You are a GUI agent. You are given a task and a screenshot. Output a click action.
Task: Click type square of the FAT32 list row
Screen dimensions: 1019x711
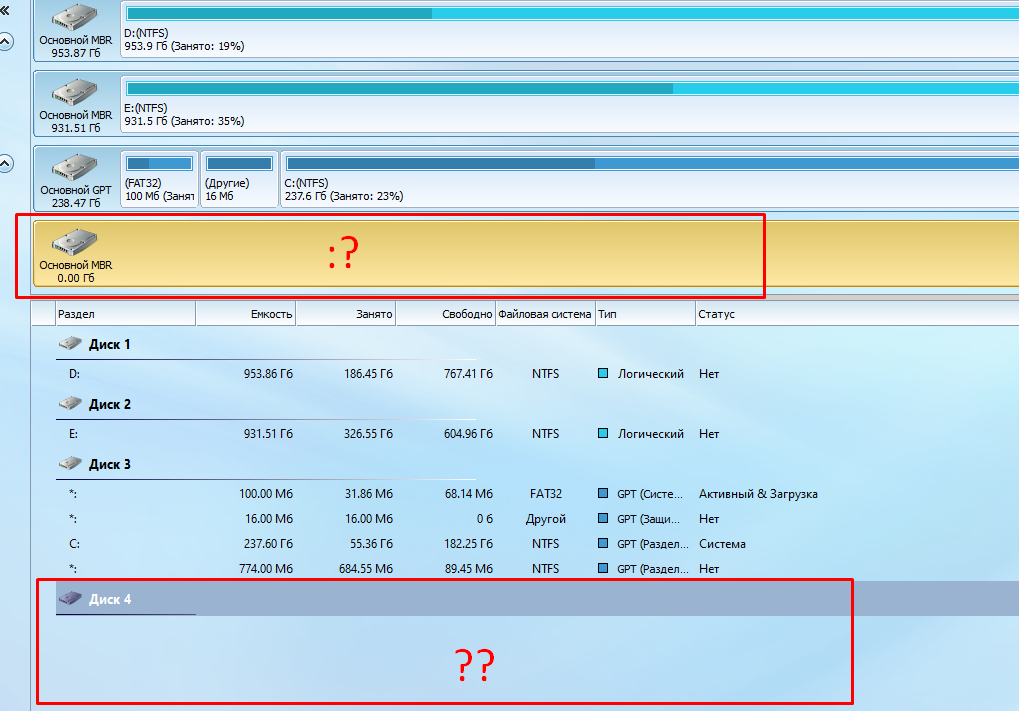point(603,493)
